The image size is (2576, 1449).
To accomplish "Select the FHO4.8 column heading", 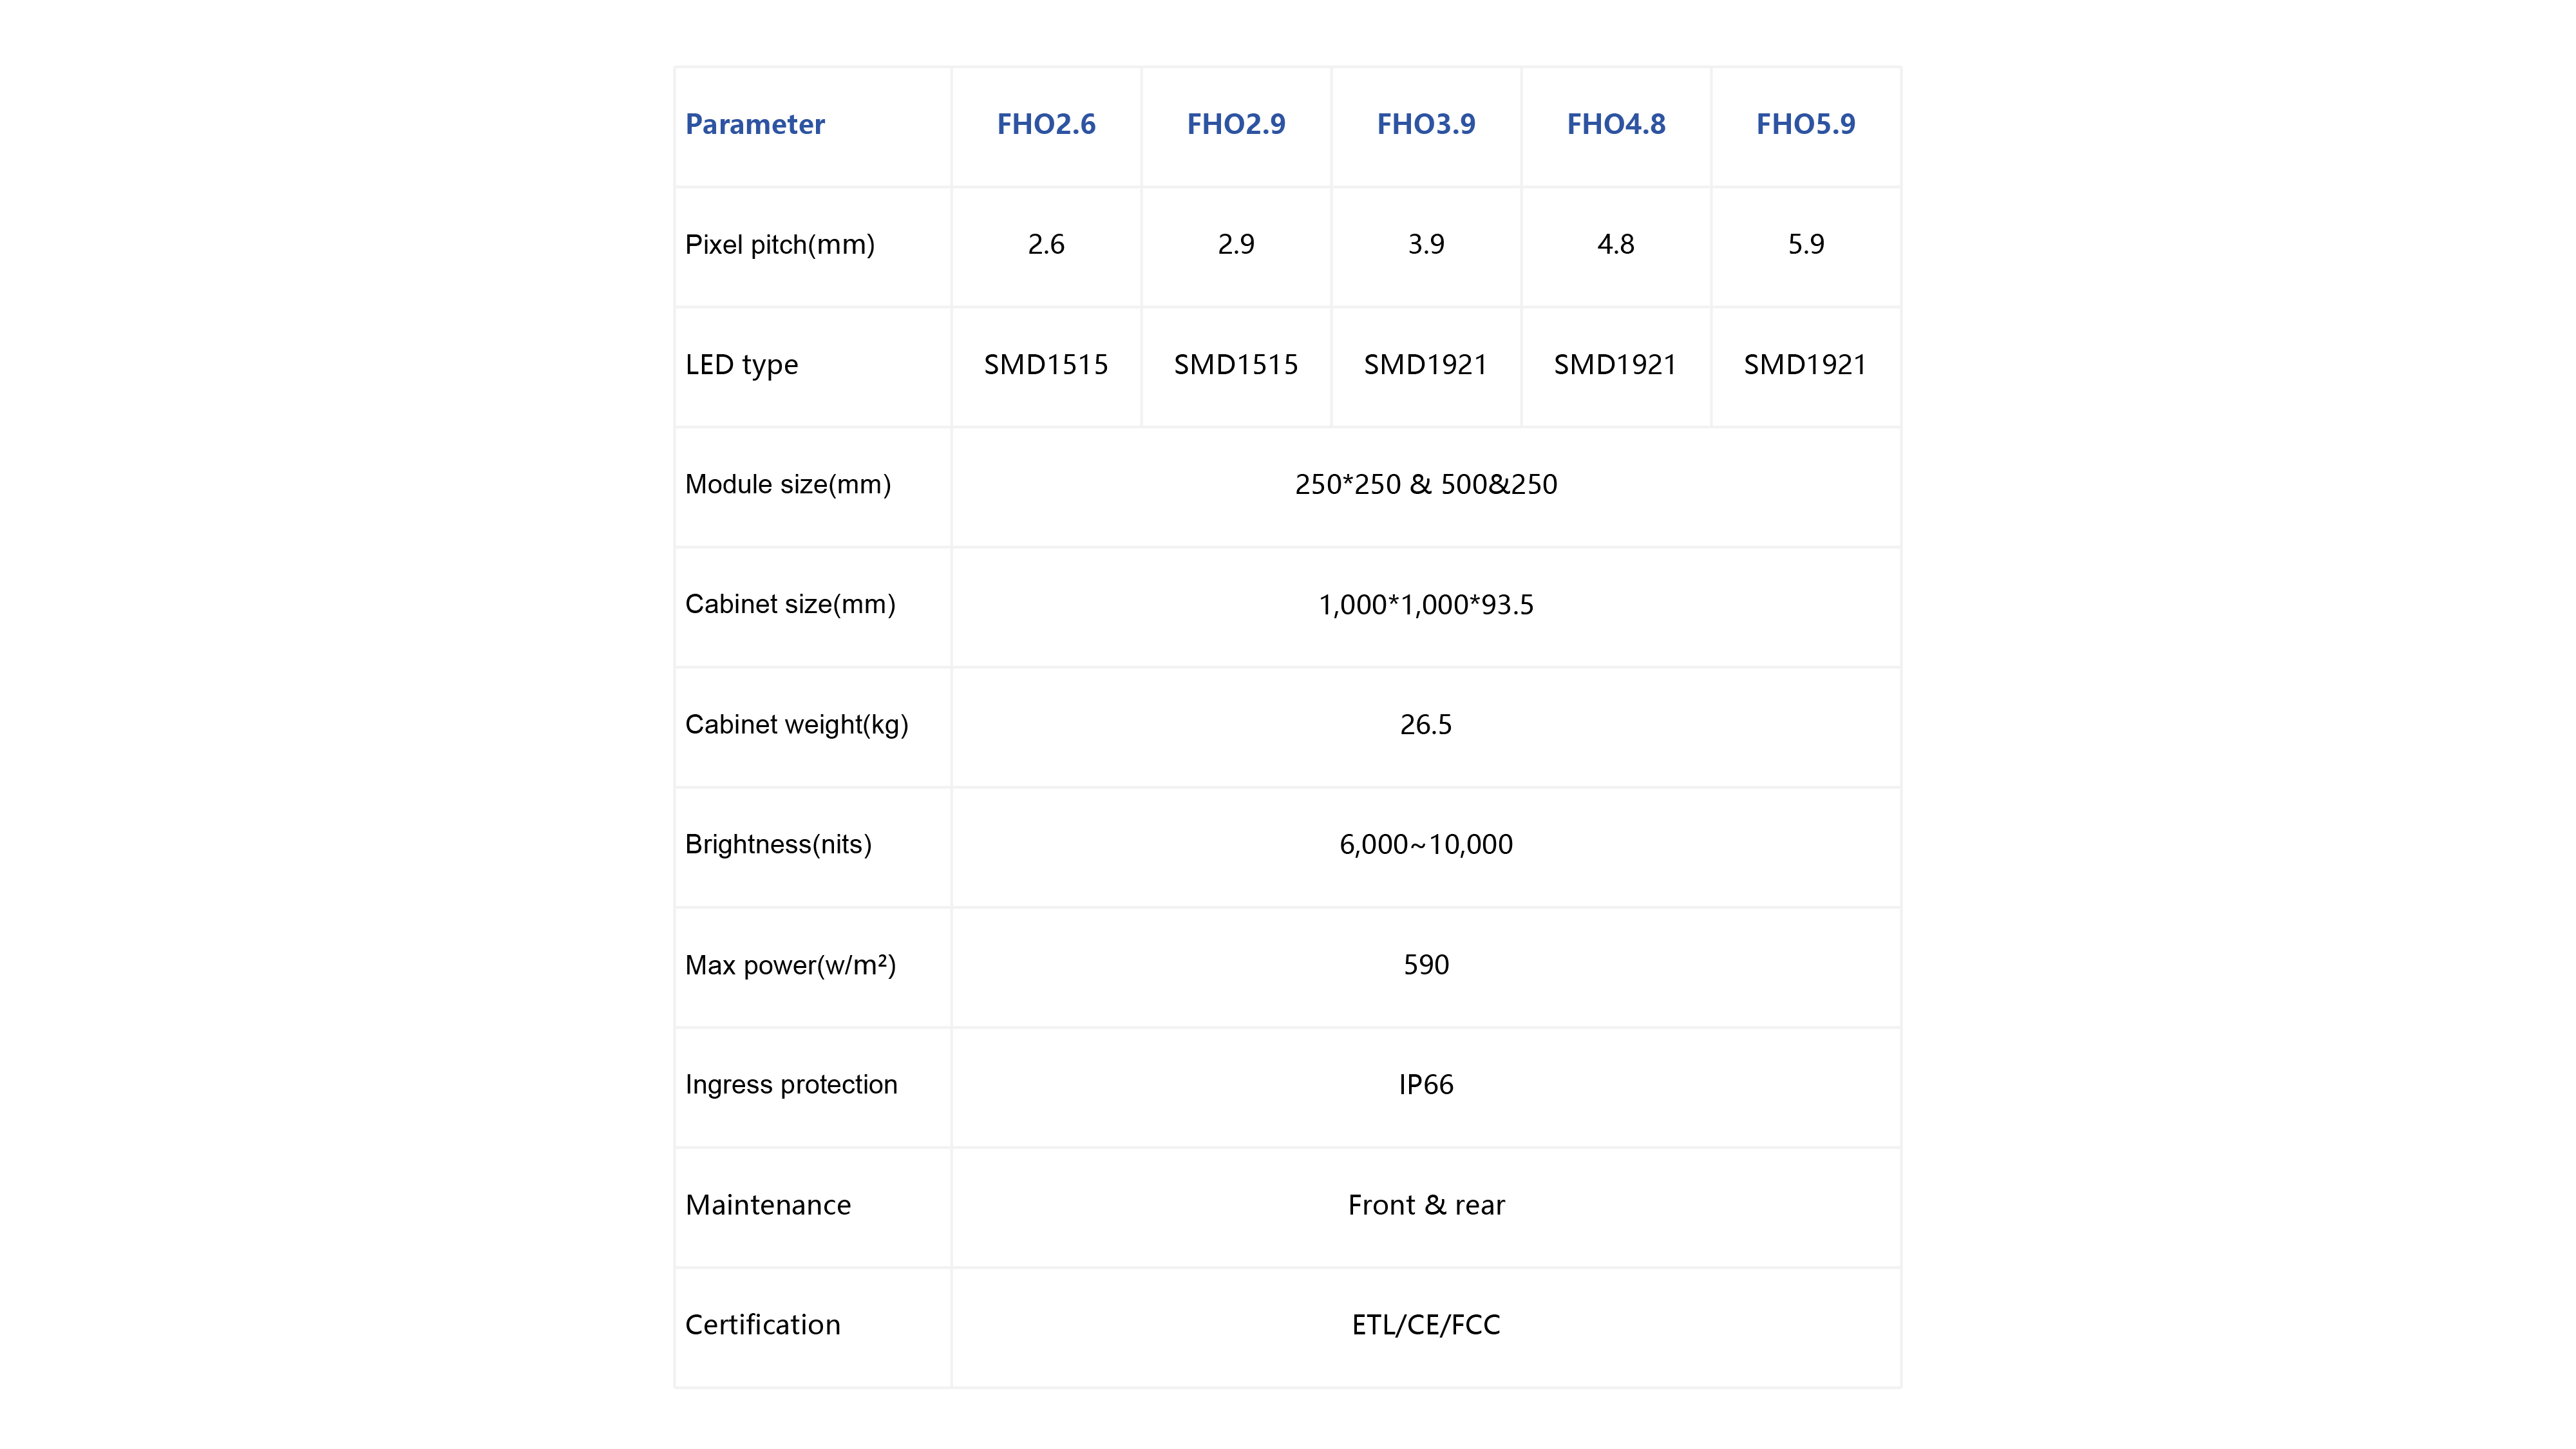I will pyautogui.click(x=1616, y=124).
